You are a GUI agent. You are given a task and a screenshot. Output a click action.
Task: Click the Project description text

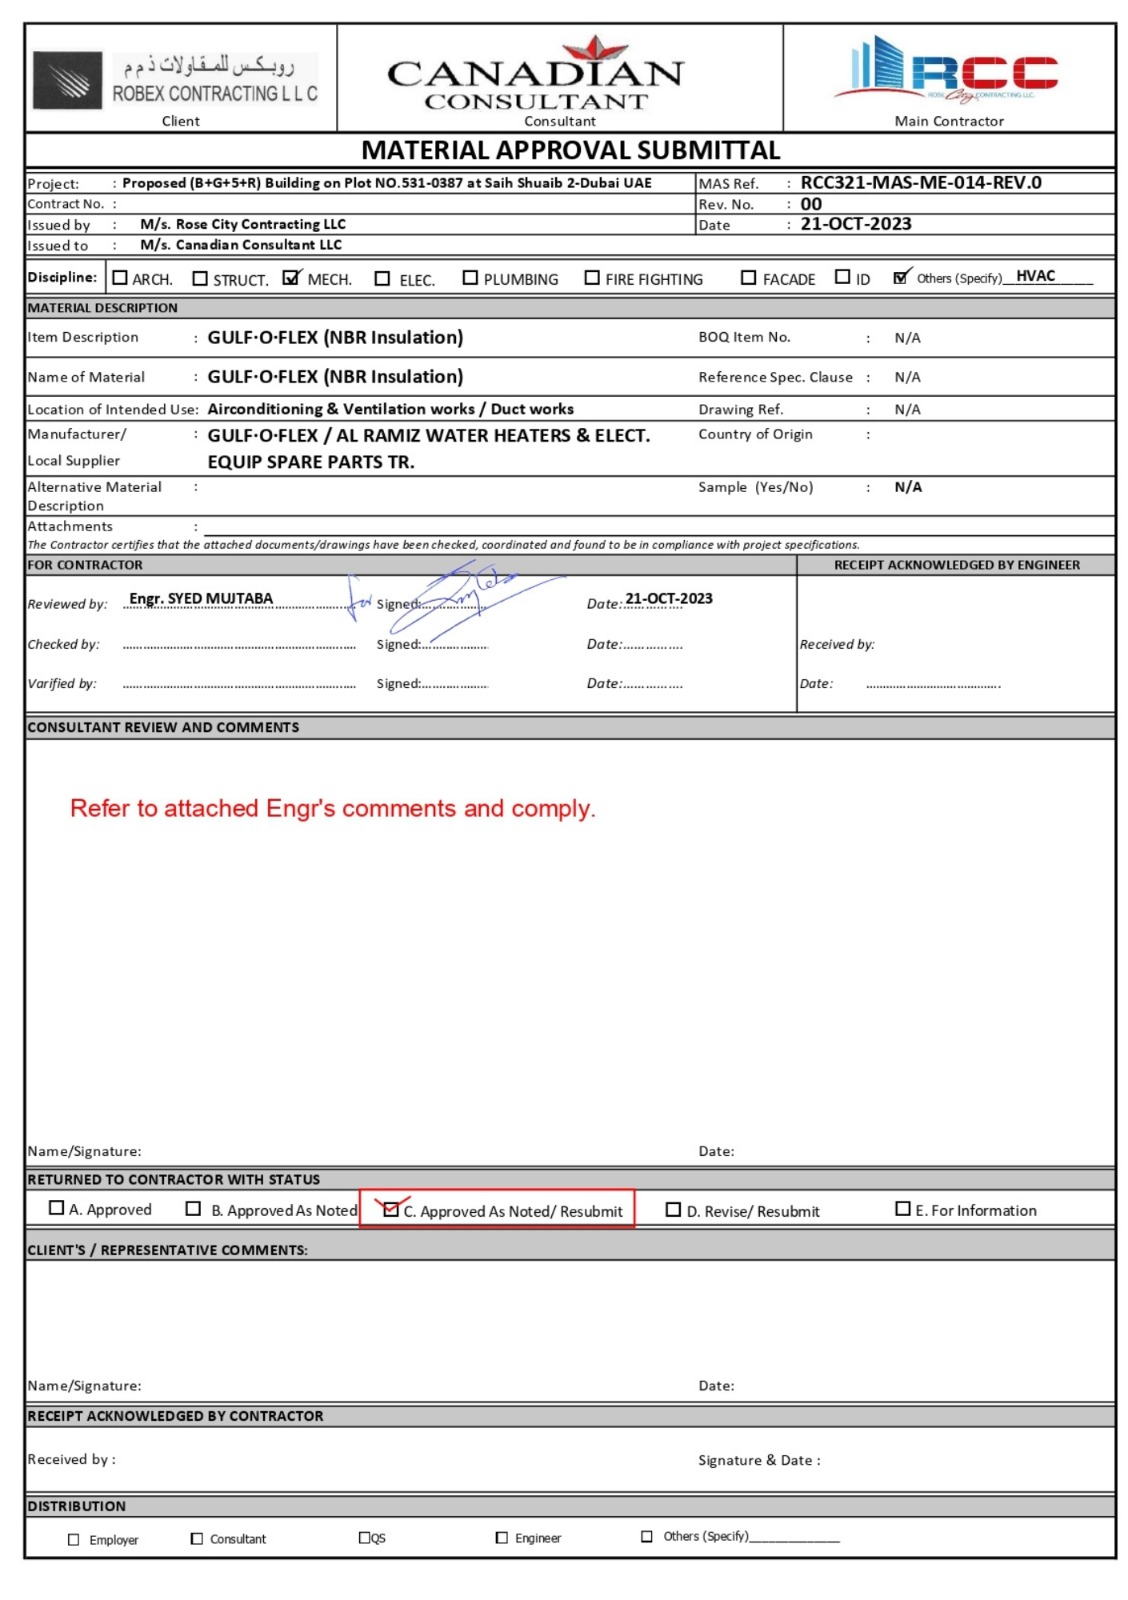coord(387,183)
